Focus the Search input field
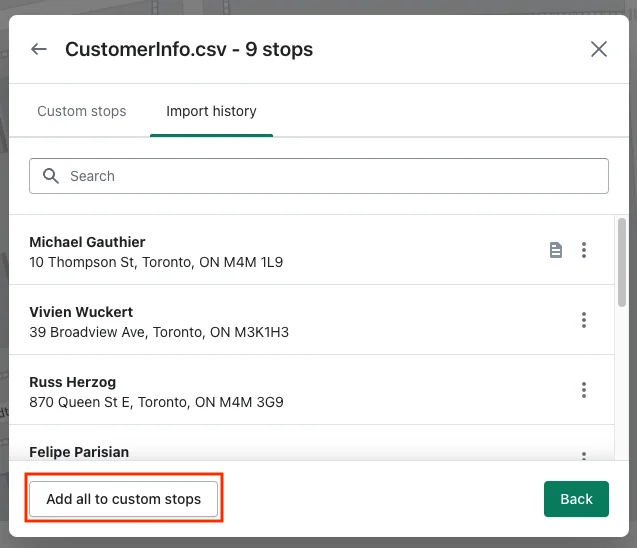Viewport: 637px width, 548px height. (x=319, y=176)
